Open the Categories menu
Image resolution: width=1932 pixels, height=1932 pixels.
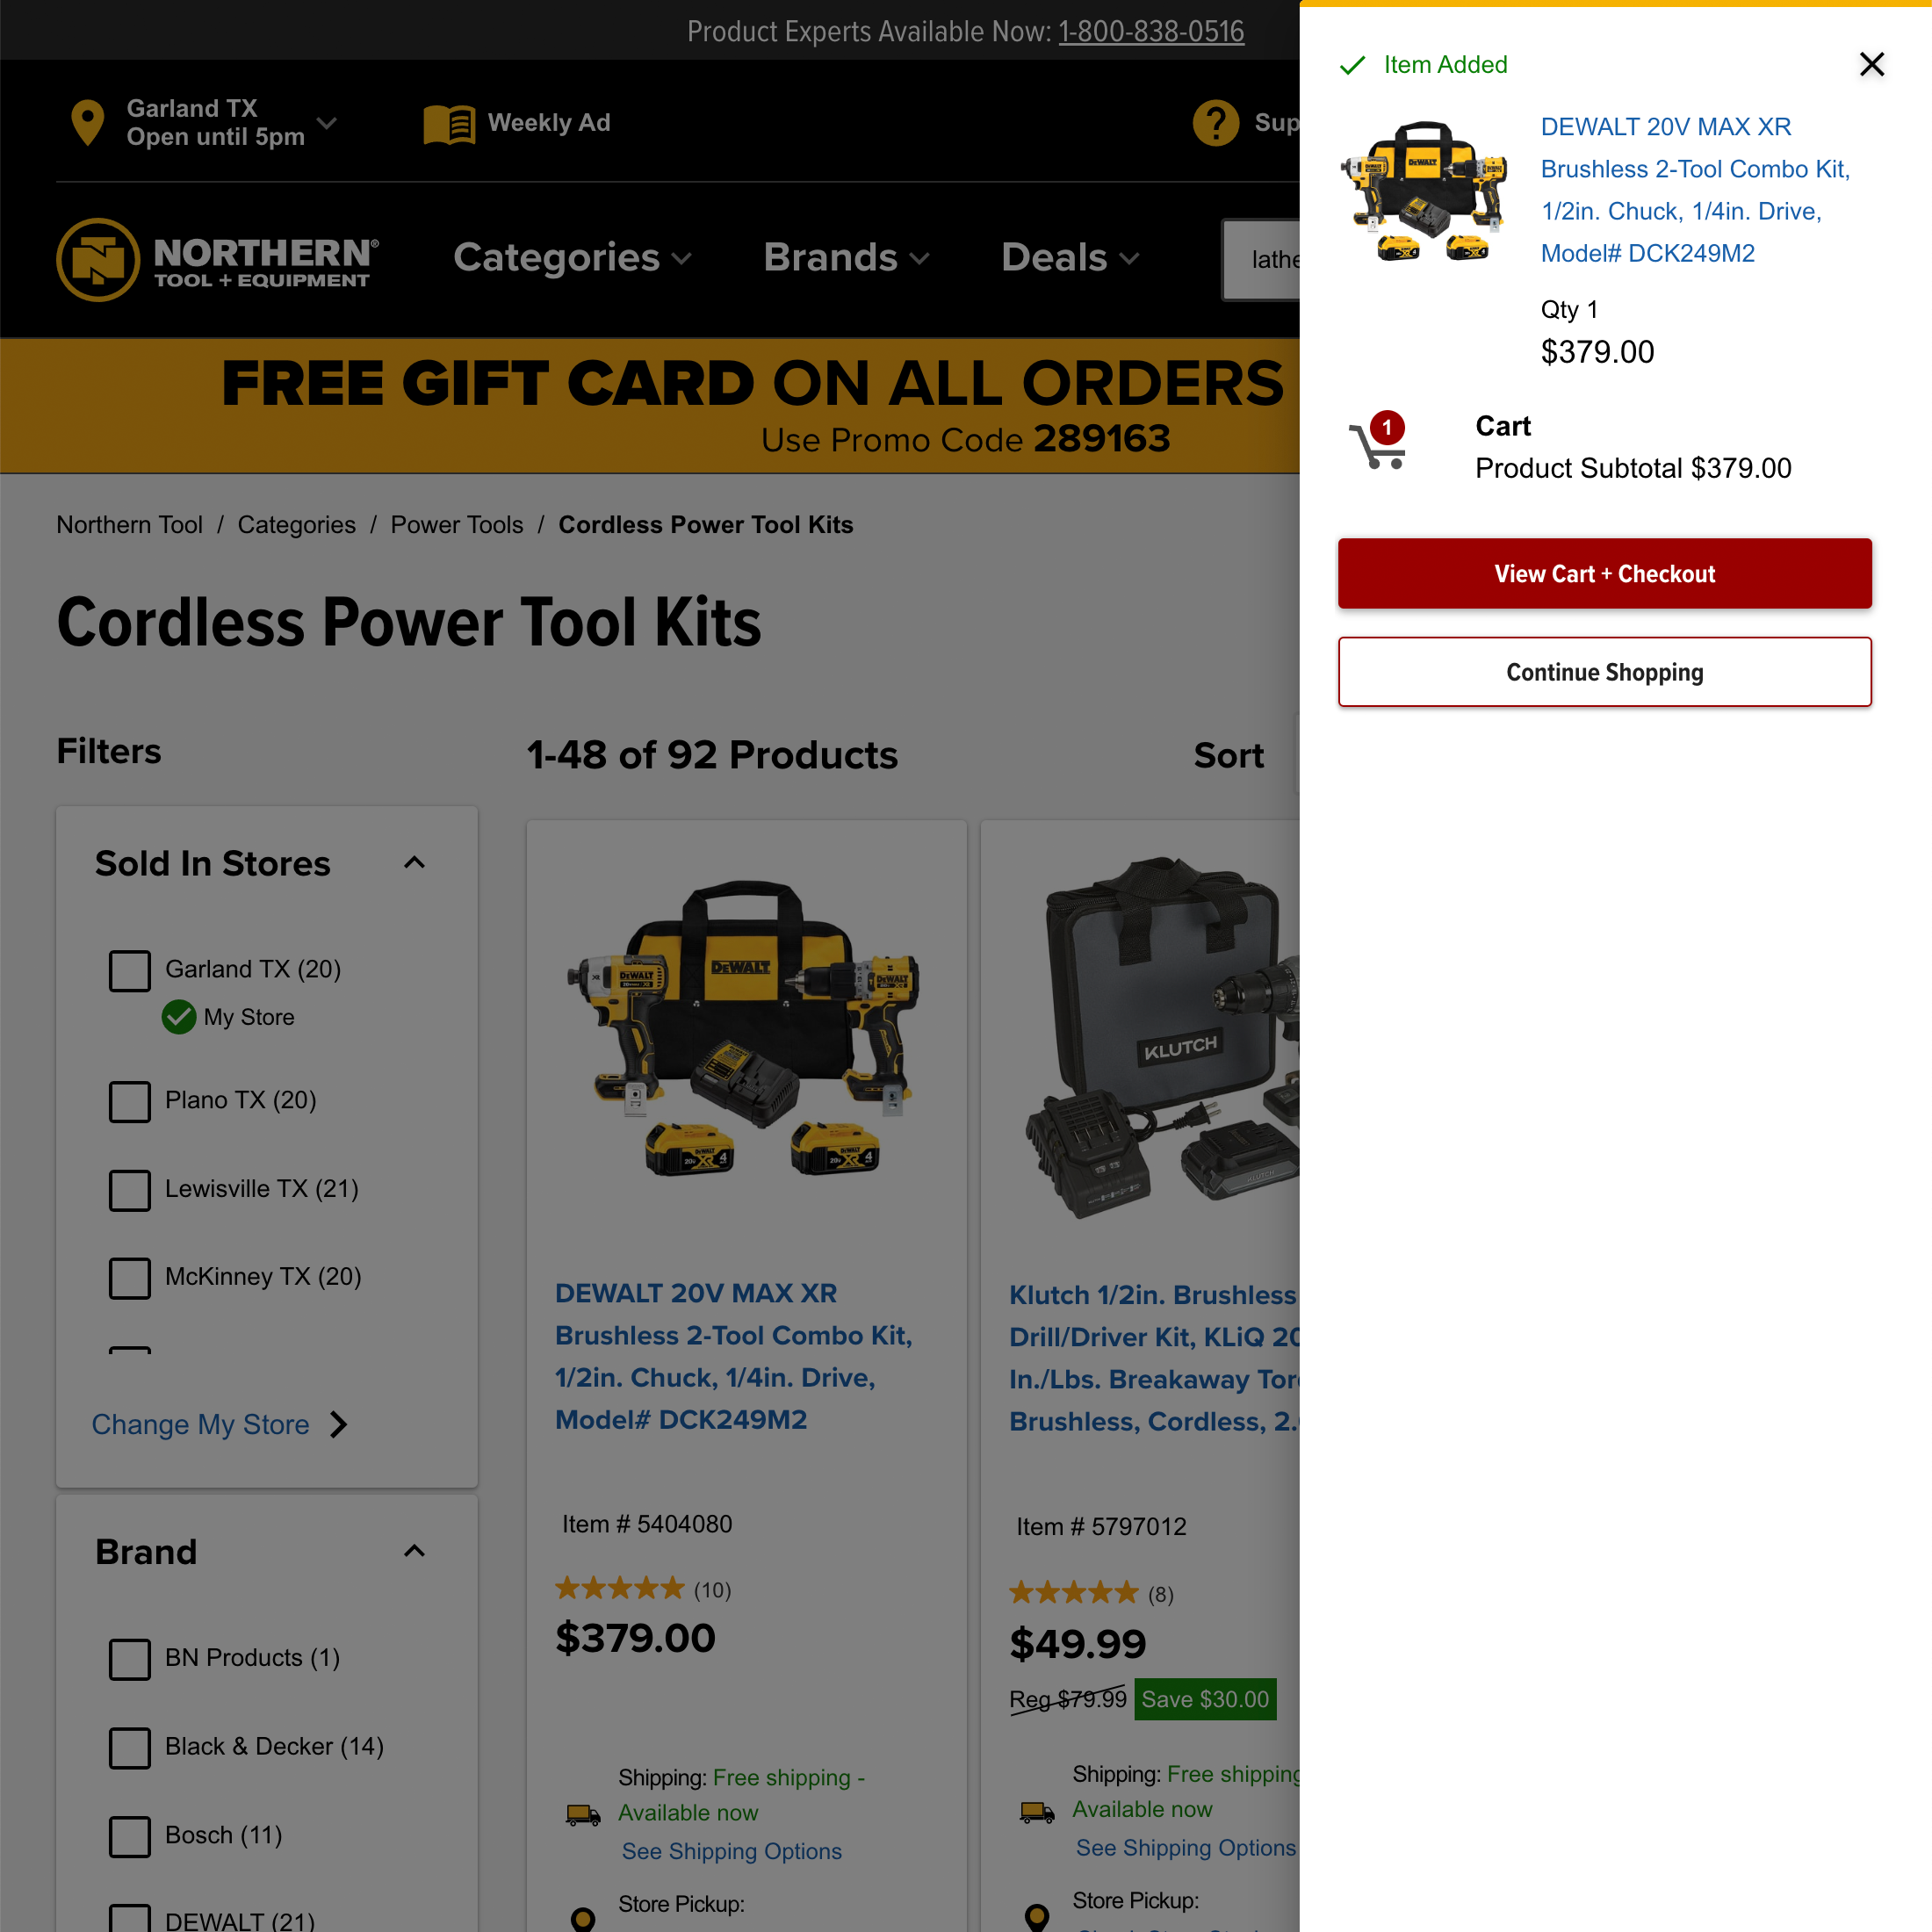tap(572, 258)
